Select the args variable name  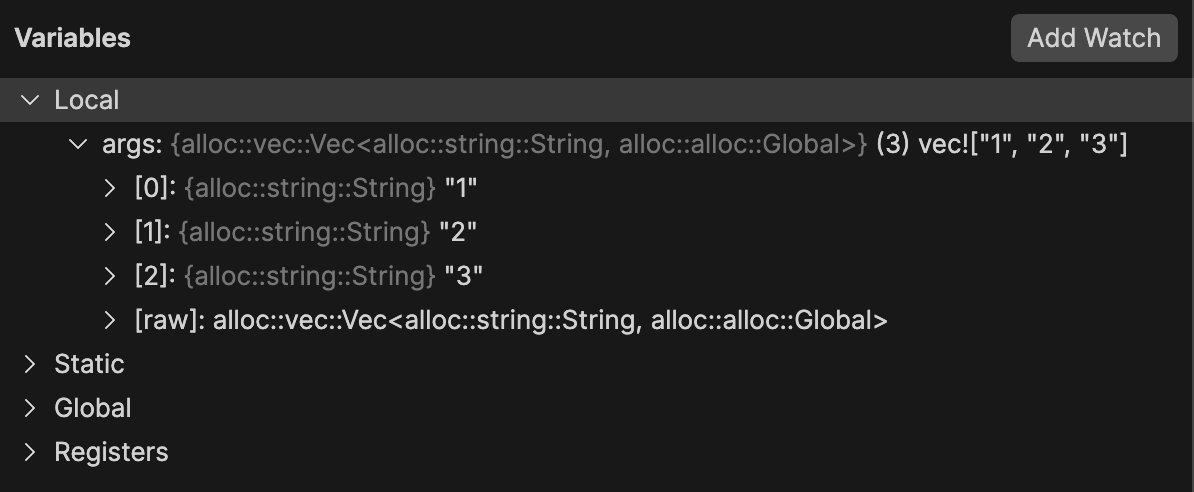click(x=130, y=144)
